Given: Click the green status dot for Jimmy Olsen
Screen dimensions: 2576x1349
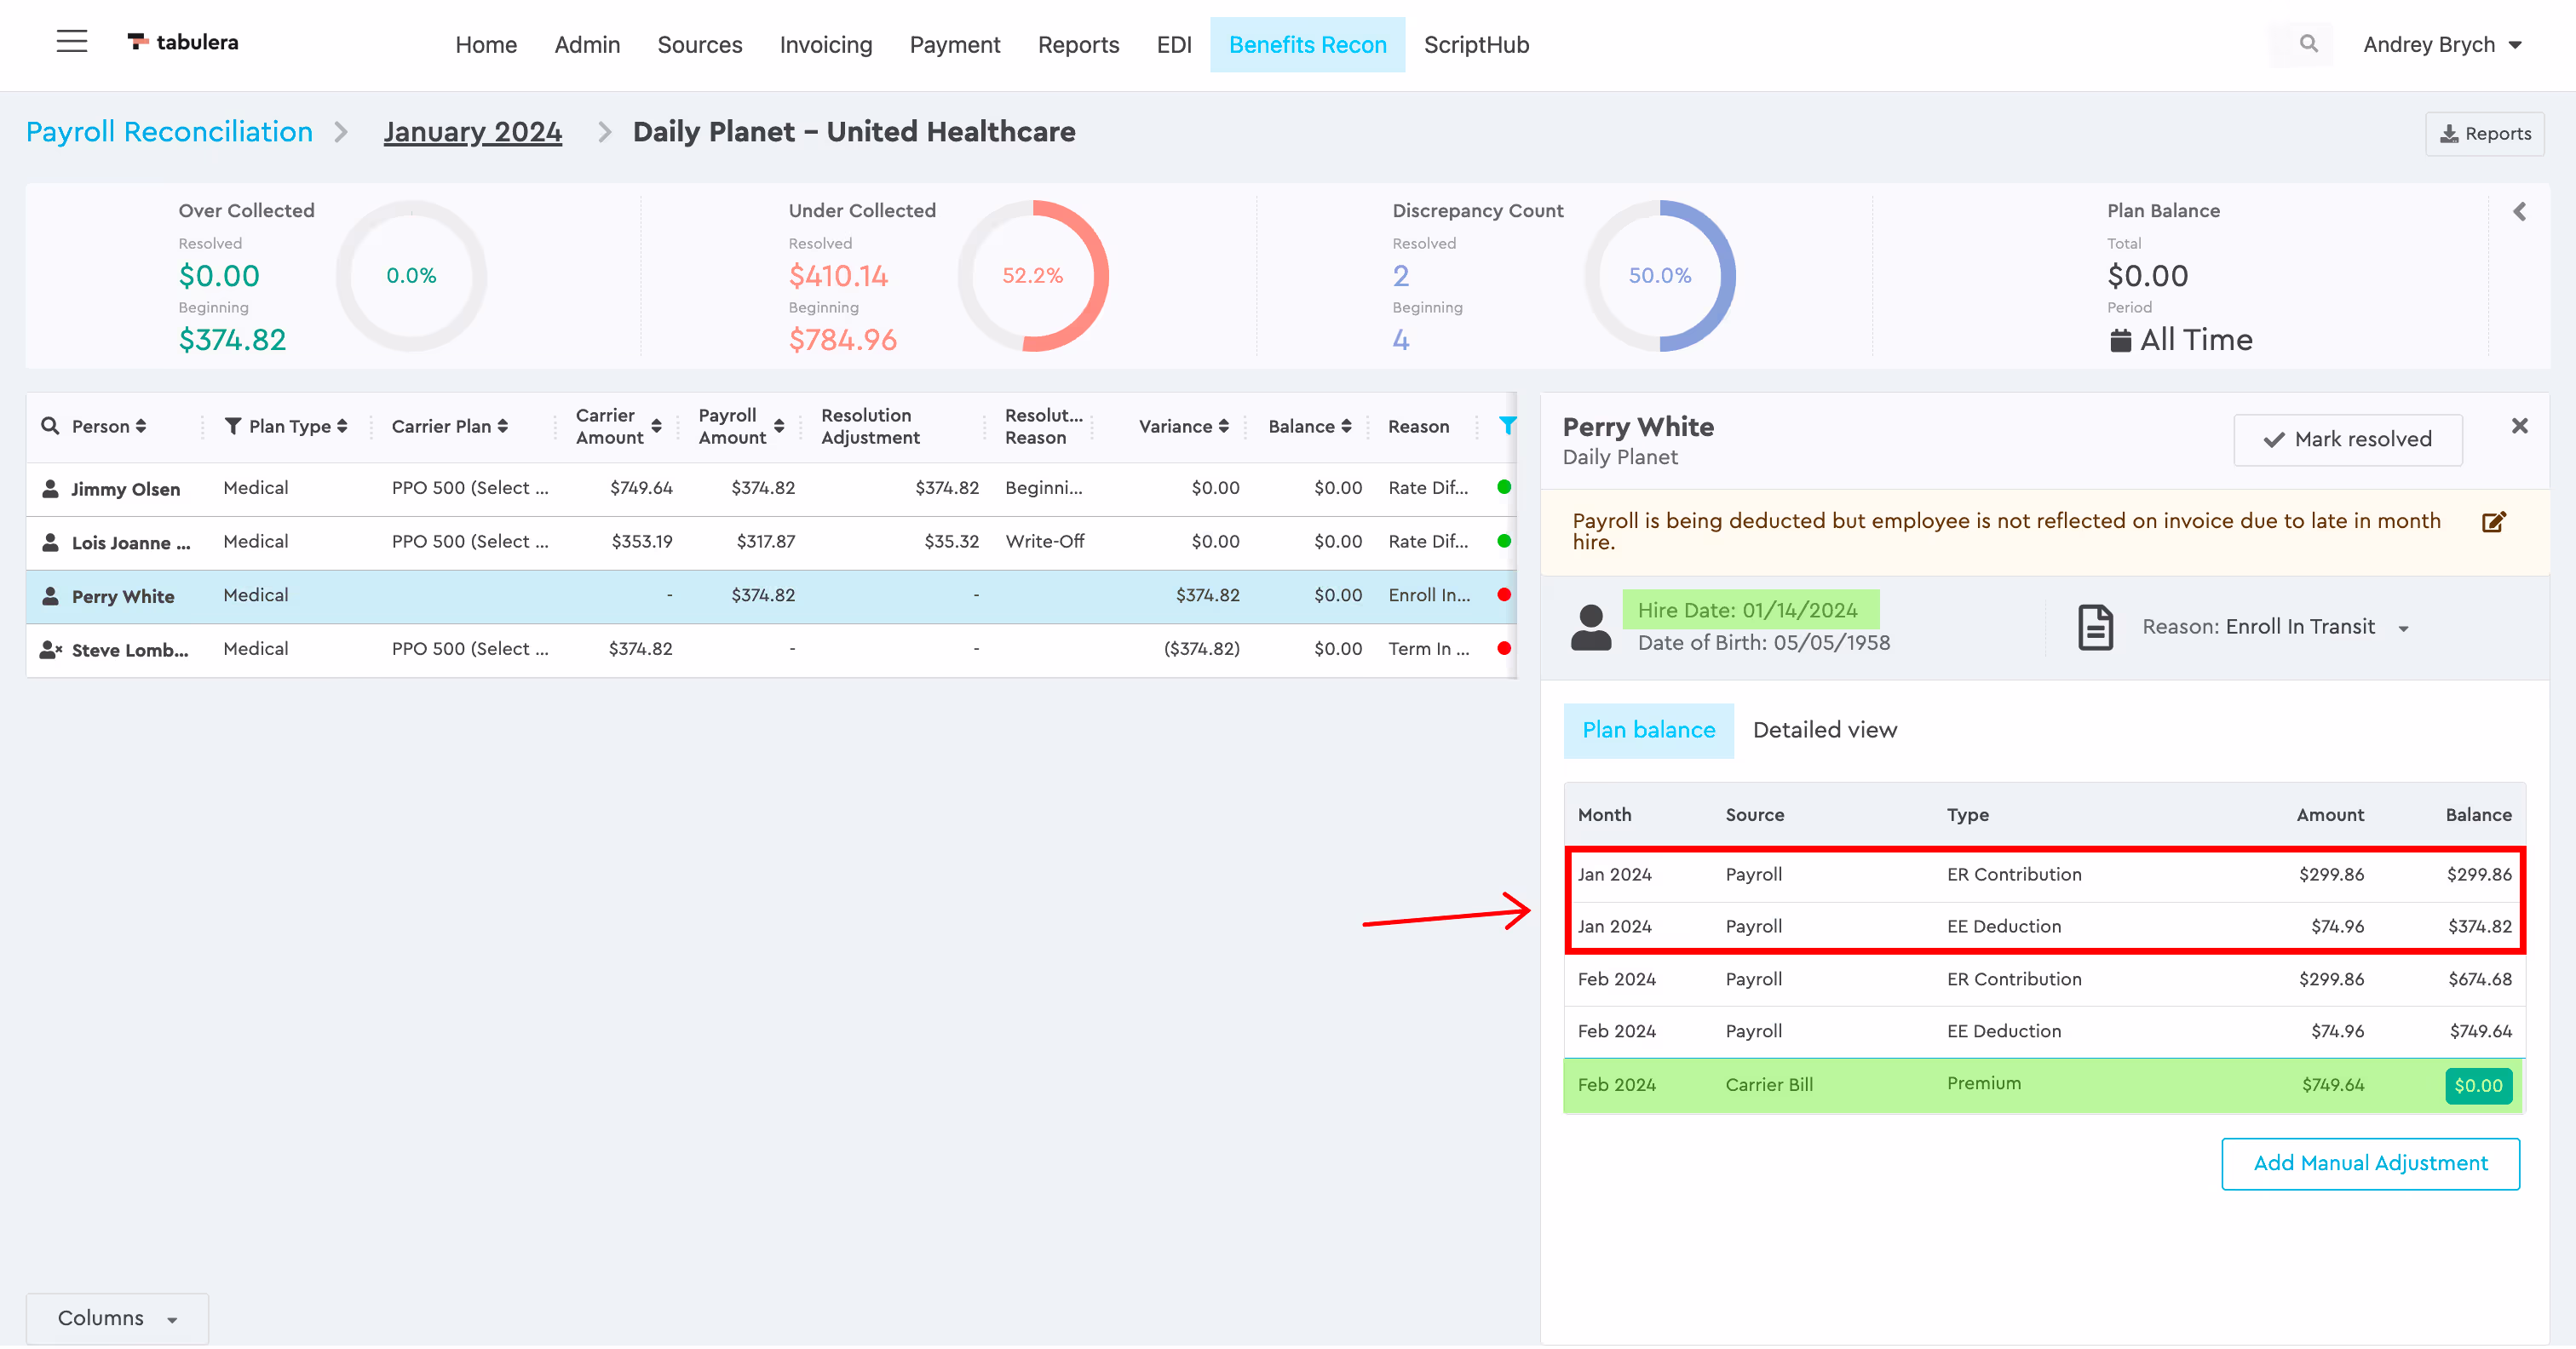Looking at the screenshot, I should (x=1503, y=487).
